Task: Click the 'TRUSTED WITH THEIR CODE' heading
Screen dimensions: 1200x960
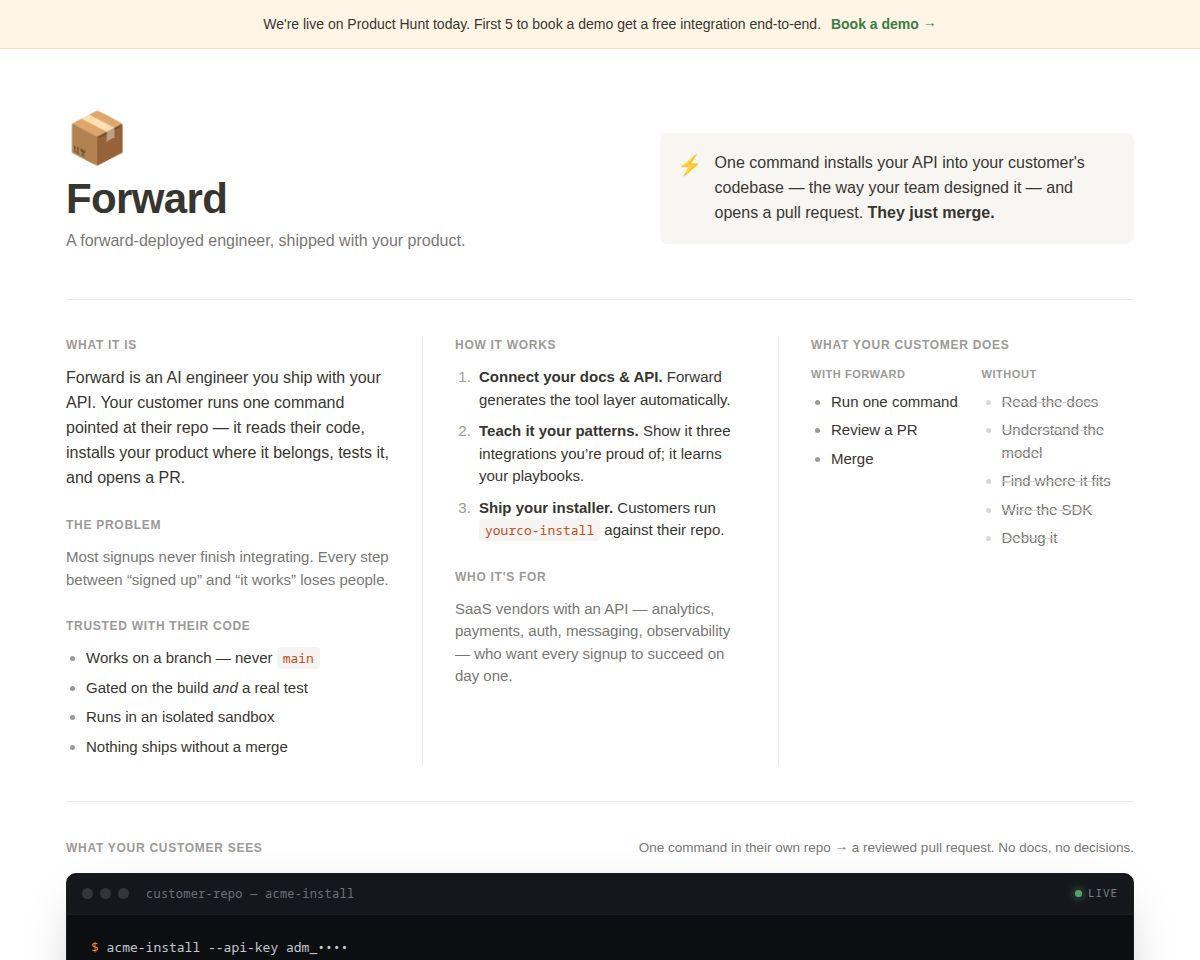Action: (158, 626)
